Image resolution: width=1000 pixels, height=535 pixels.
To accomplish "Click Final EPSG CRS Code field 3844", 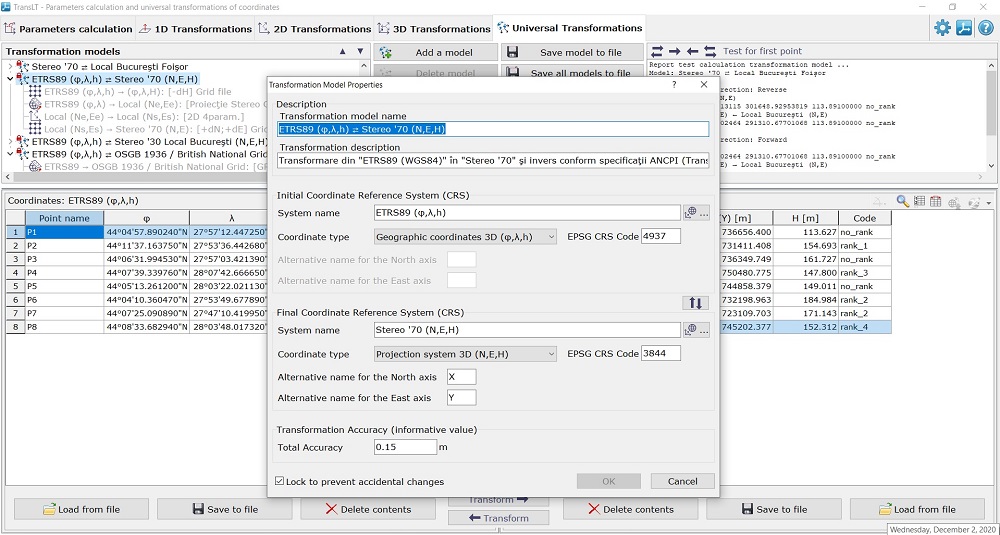I will (x=661, y=354).
